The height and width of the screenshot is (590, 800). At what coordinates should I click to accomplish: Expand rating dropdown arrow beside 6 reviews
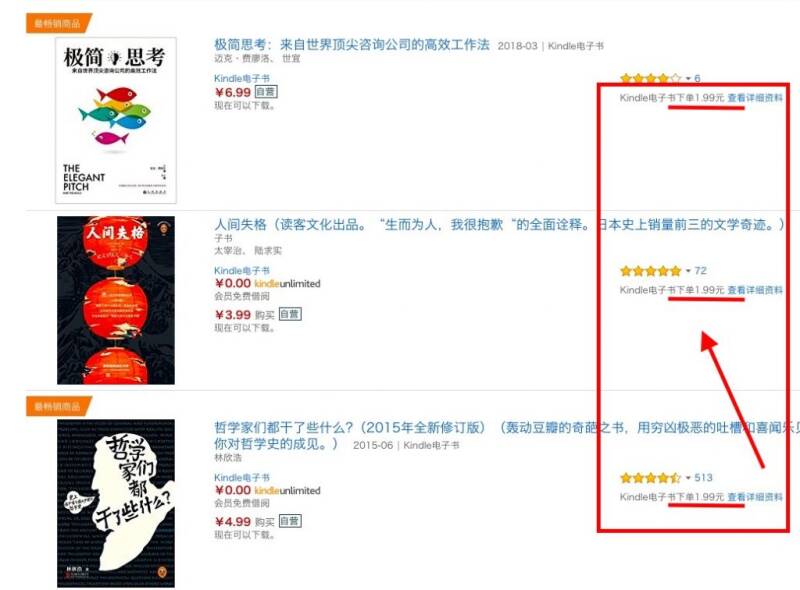(x=688, y=79)
